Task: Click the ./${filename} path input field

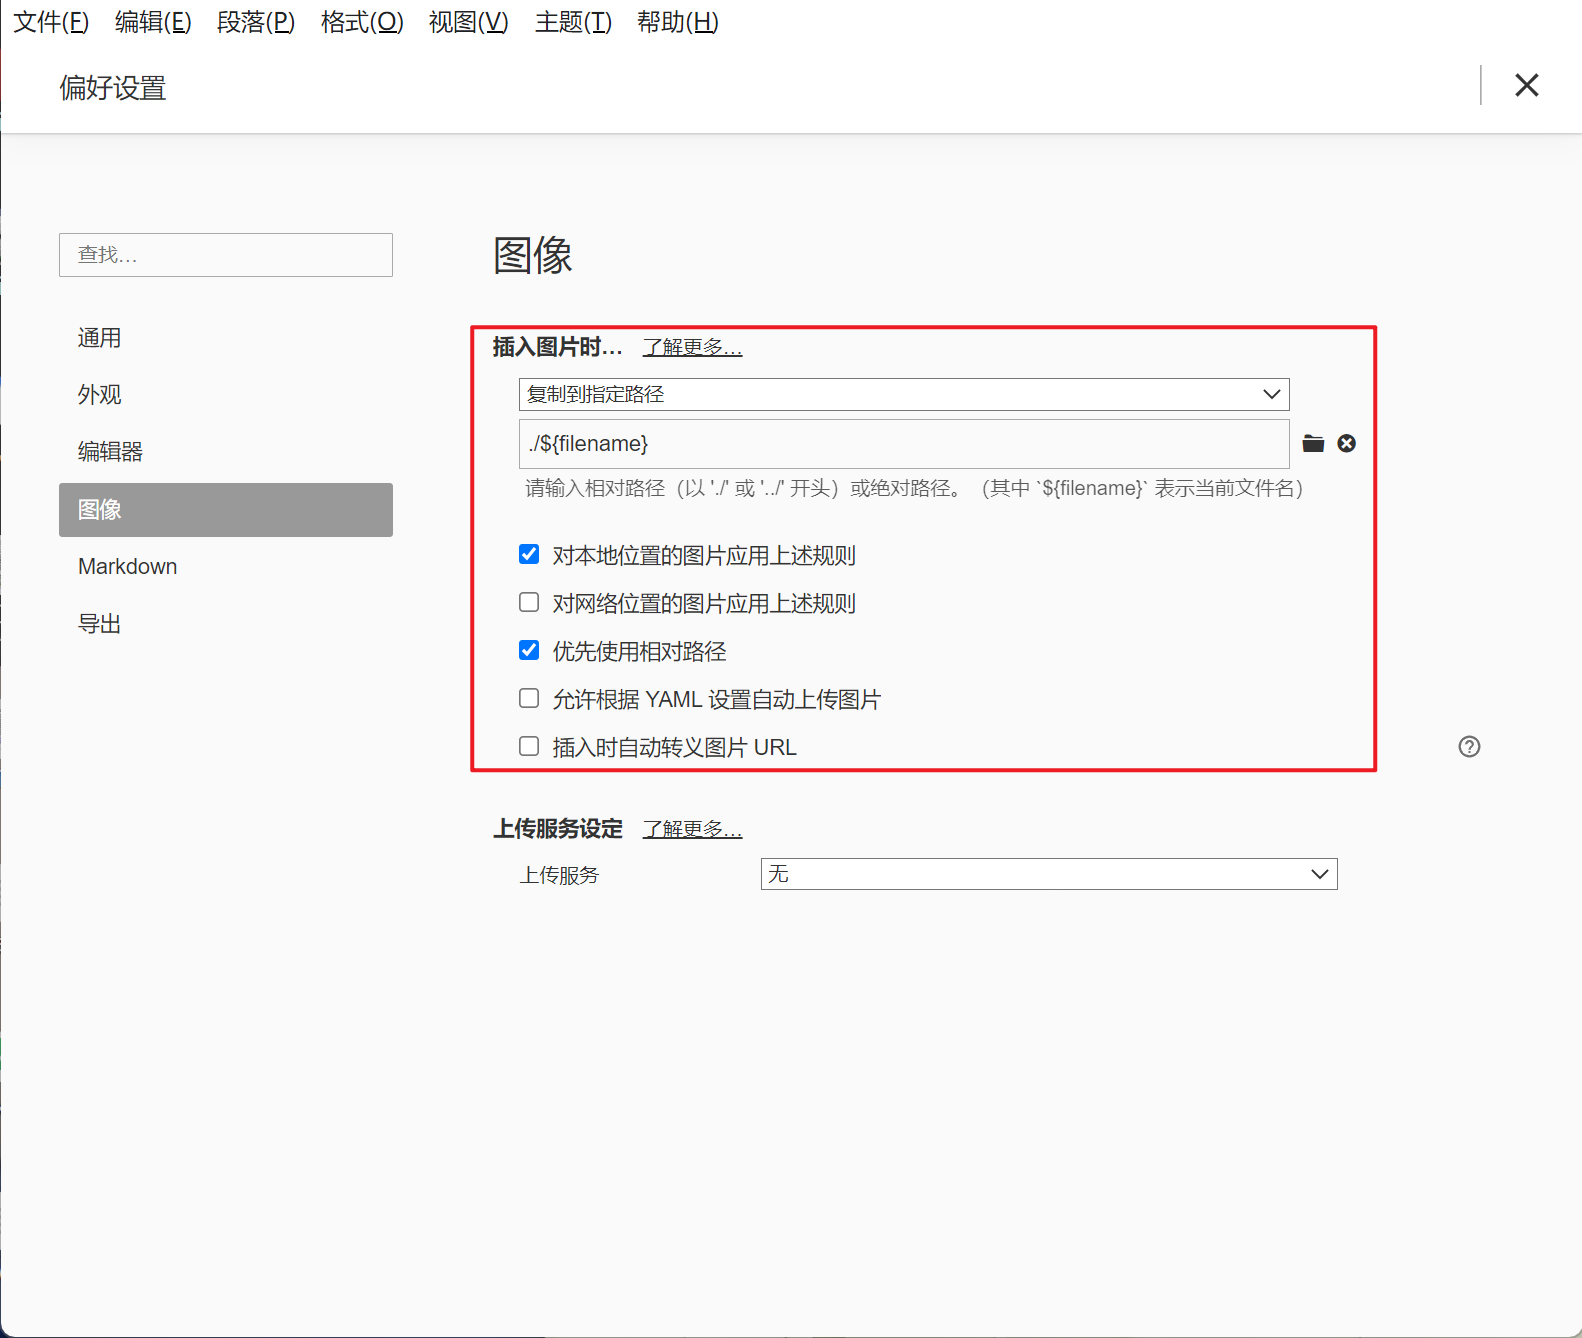Action: 904,444
